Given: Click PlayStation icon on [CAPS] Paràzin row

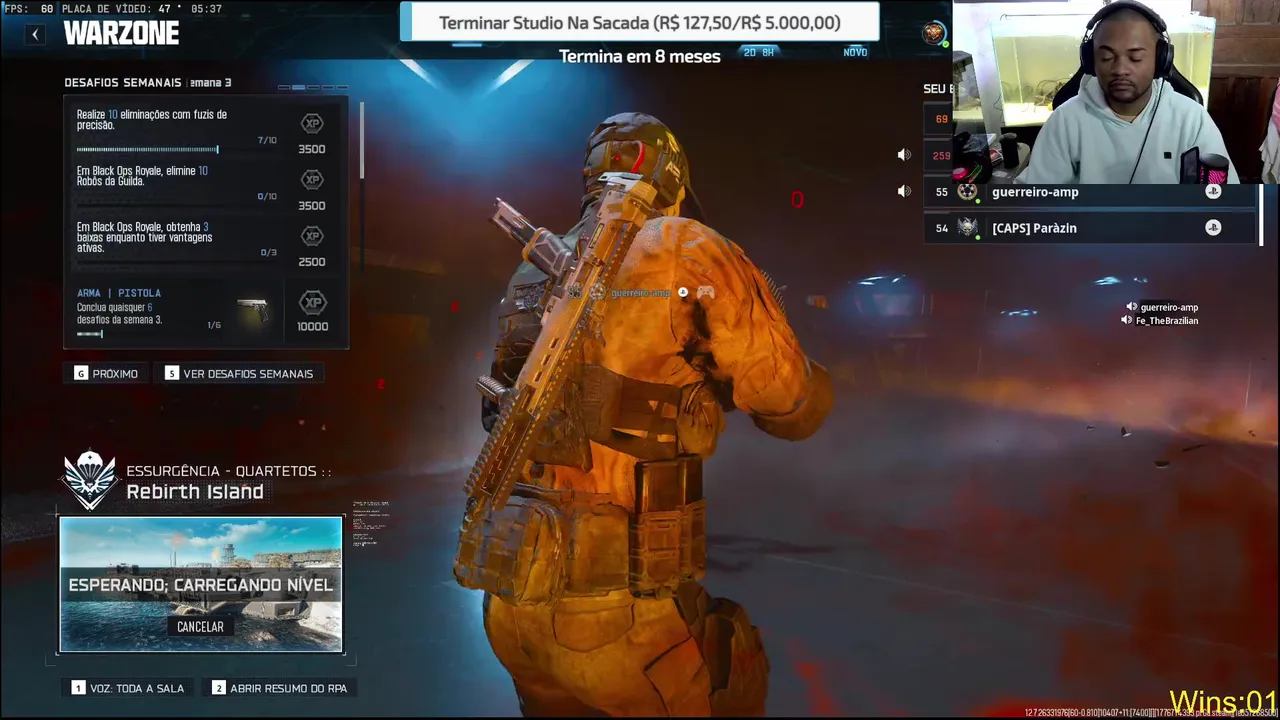Looking at the screenshot, I should click(x=1213, y=228).
